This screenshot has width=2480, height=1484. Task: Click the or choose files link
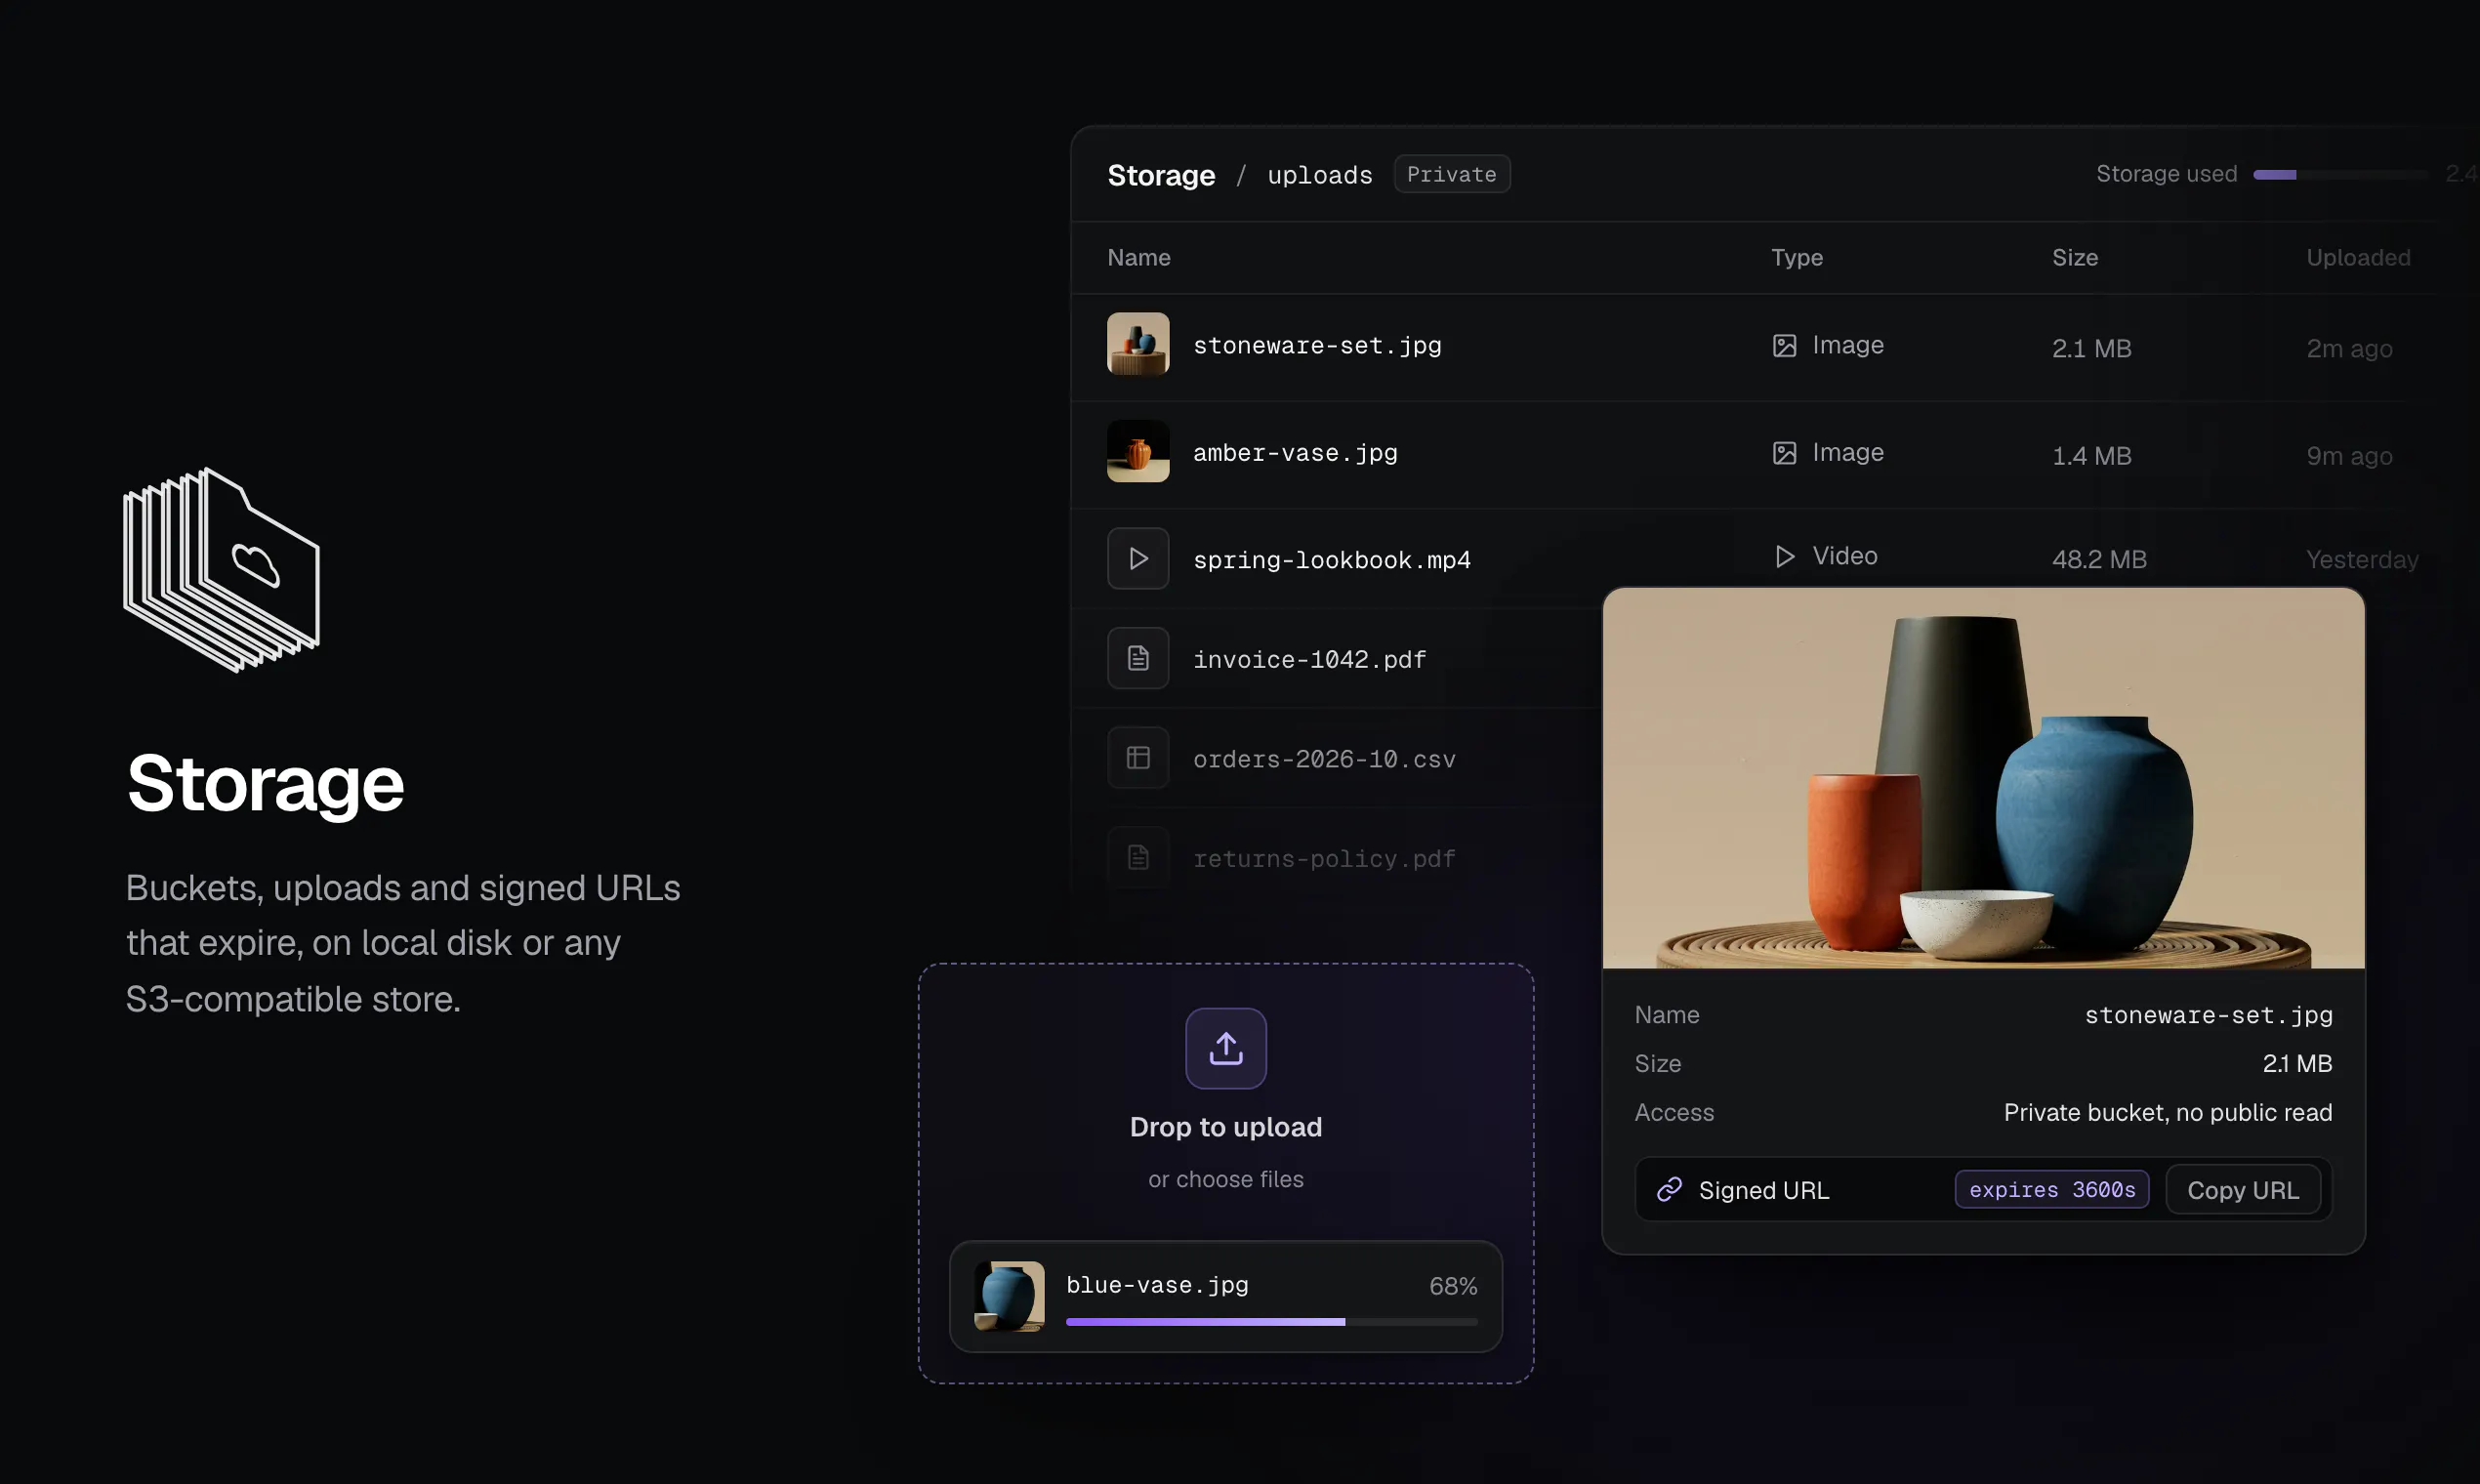(x=1226, y=1179)
